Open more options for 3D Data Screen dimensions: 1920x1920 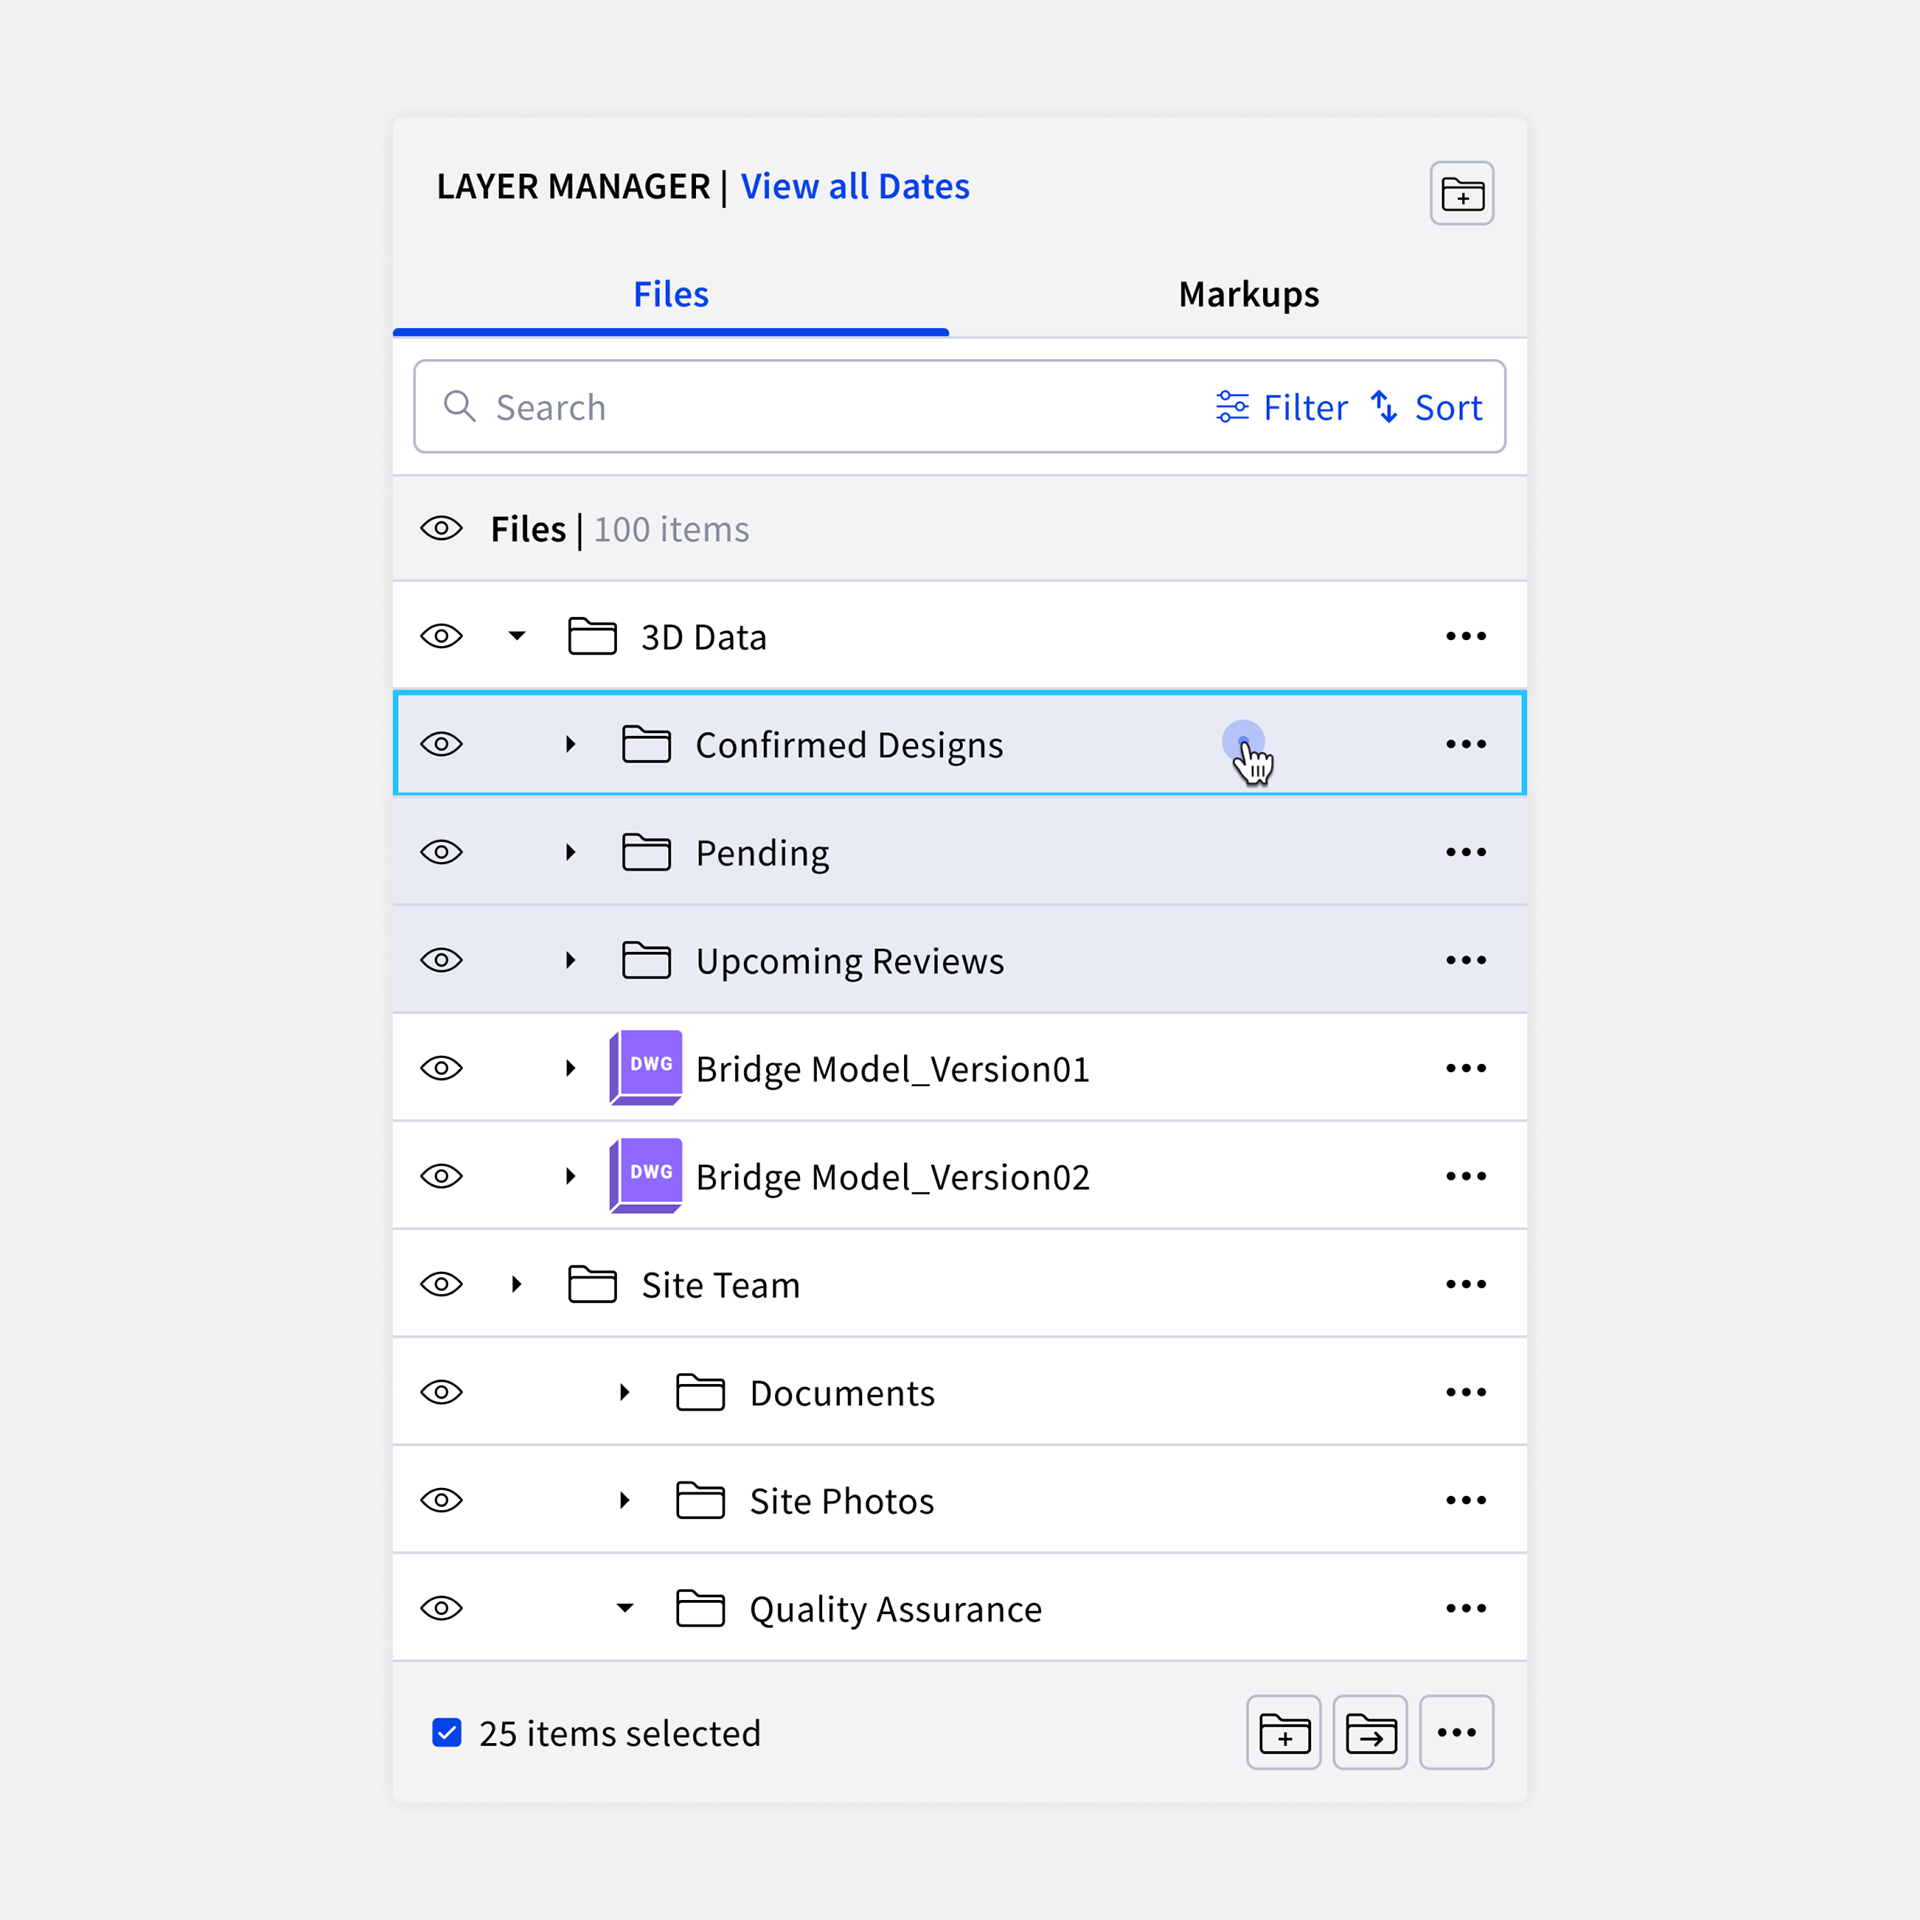(x=1466, y=636)
